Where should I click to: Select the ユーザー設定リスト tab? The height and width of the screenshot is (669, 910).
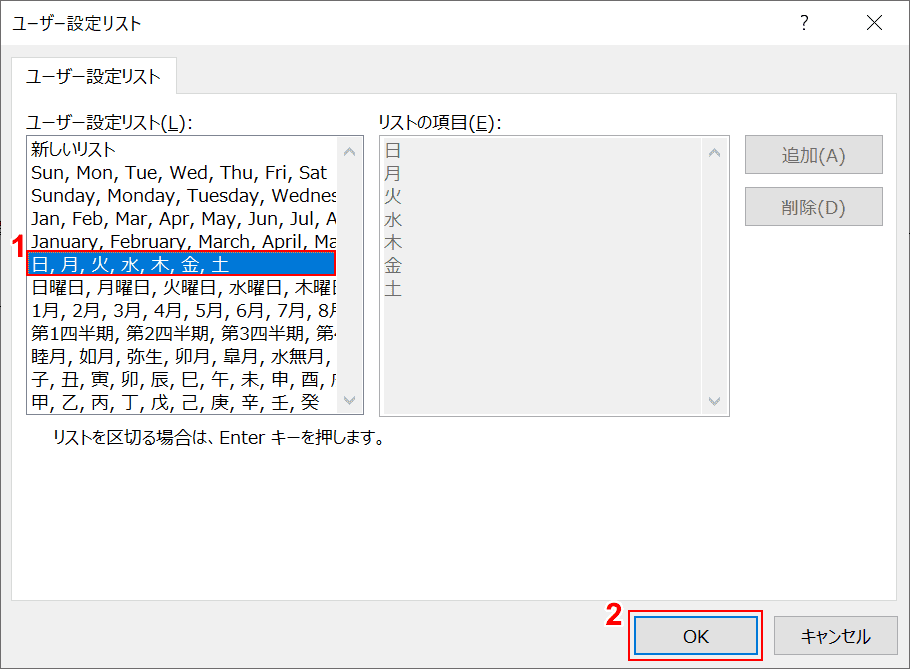[x=93, y=76]
